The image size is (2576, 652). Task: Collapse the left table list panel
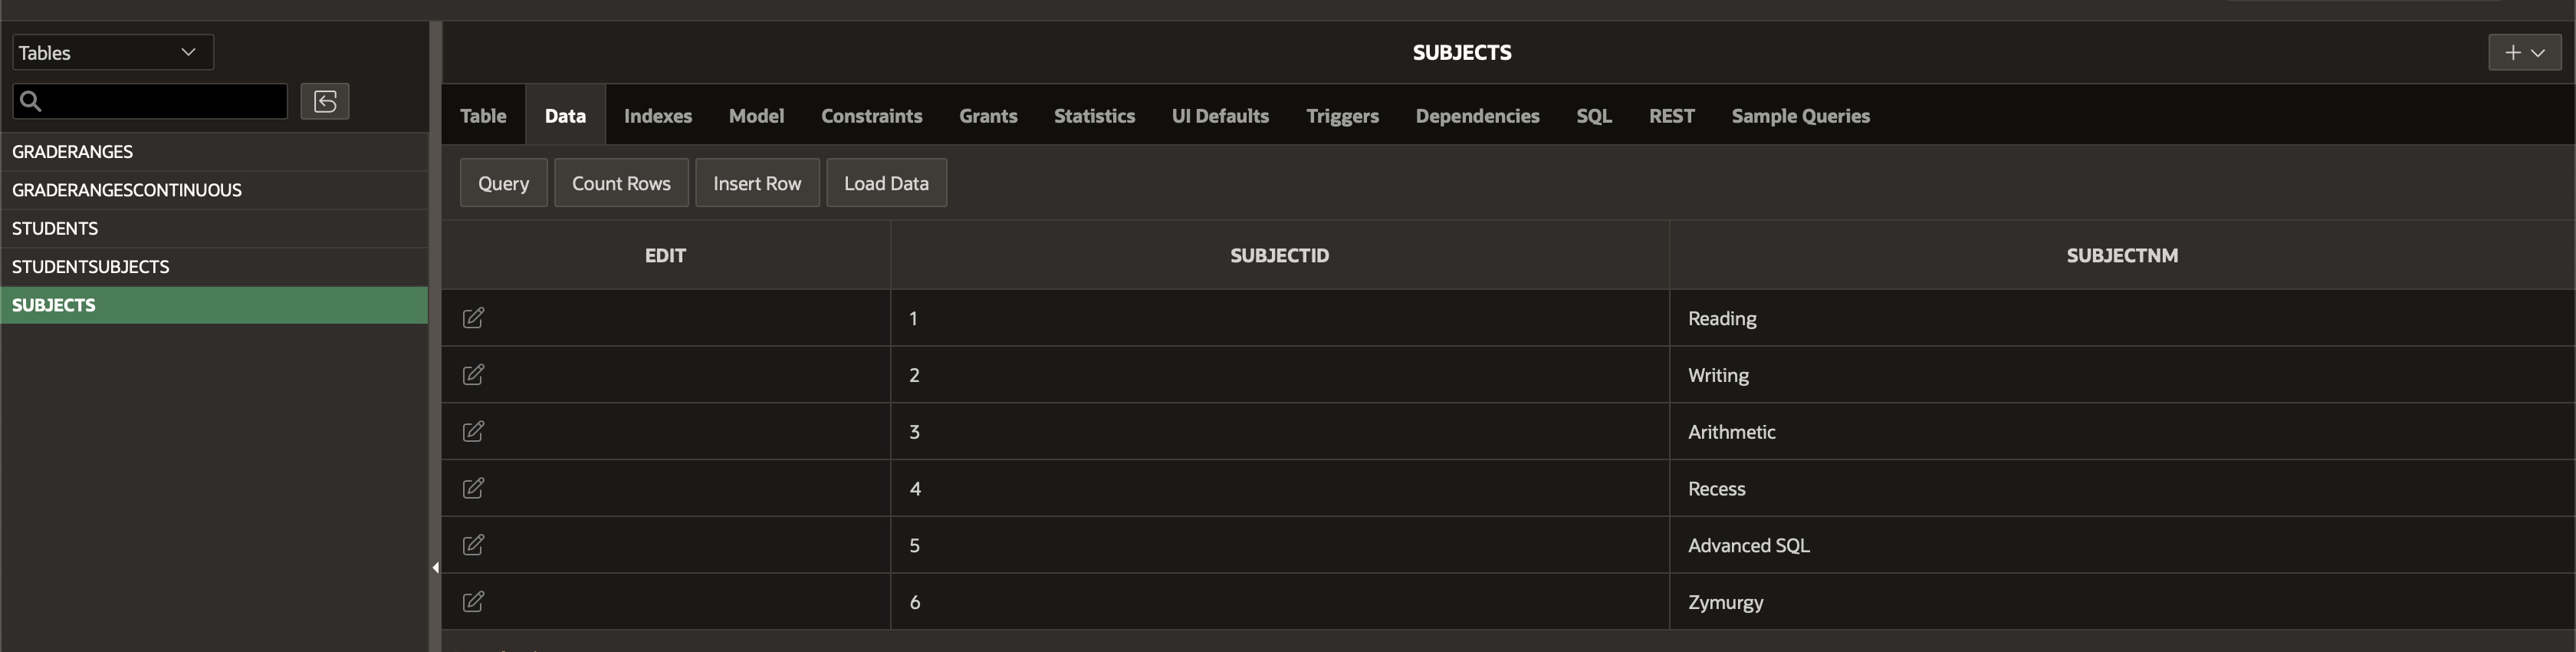click(435, 567)
